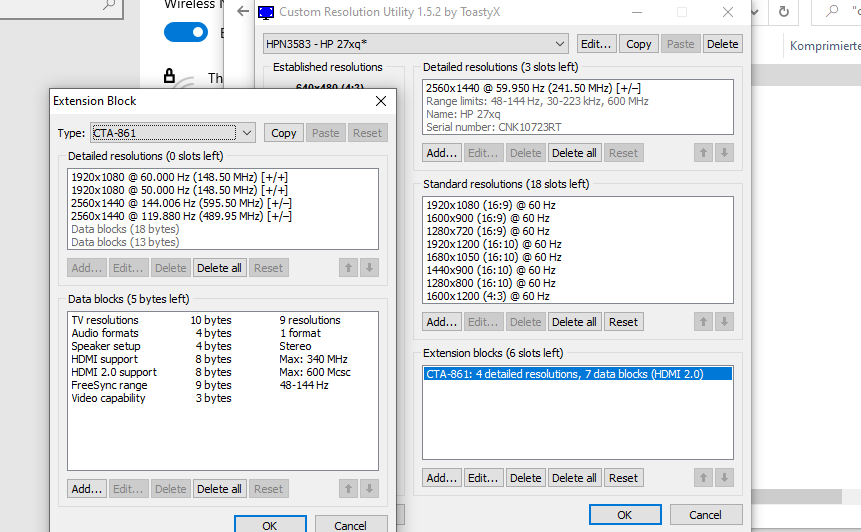Click the back arrow beside the CRU title

tap(243, 12)
